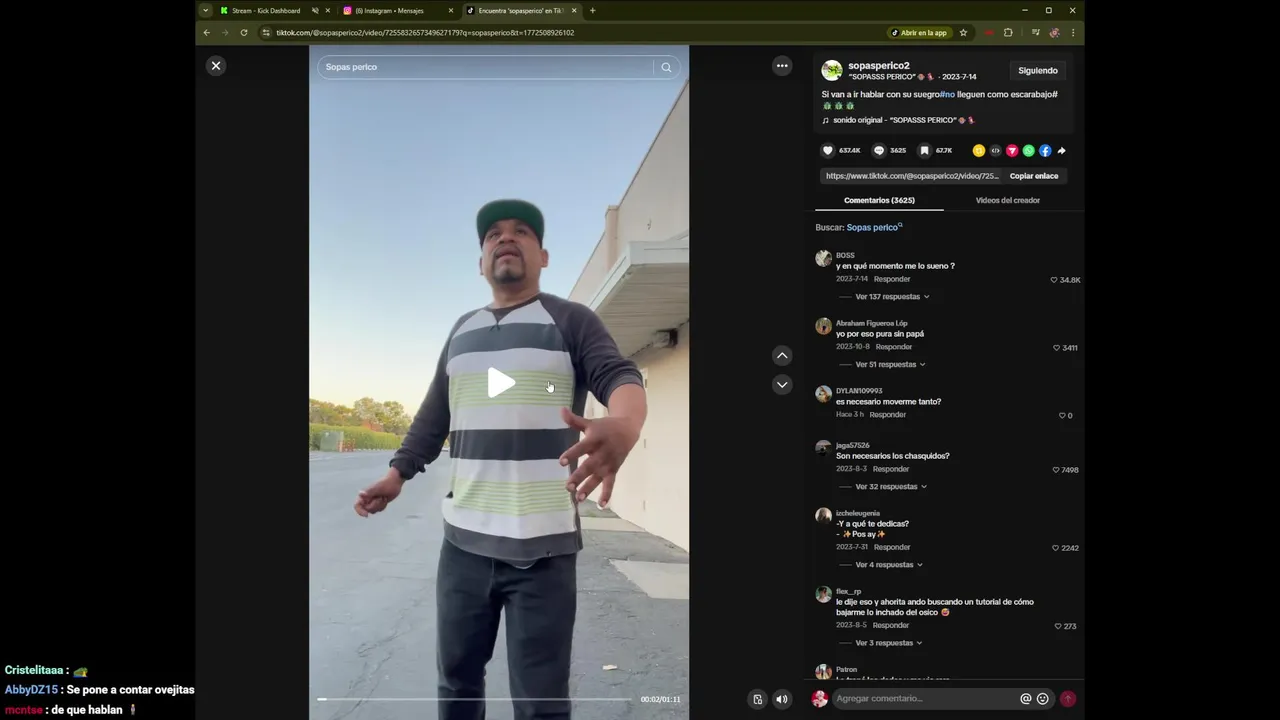Like DYLAN109993 comment heart
Viewport: 1280px width, 720px height.
[x=1062, y=415]
